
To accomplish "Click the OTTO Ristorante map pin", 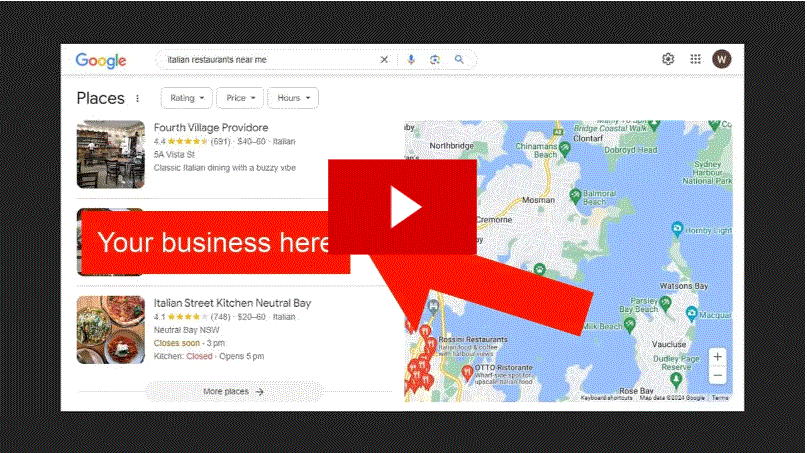I will (467, 373).
